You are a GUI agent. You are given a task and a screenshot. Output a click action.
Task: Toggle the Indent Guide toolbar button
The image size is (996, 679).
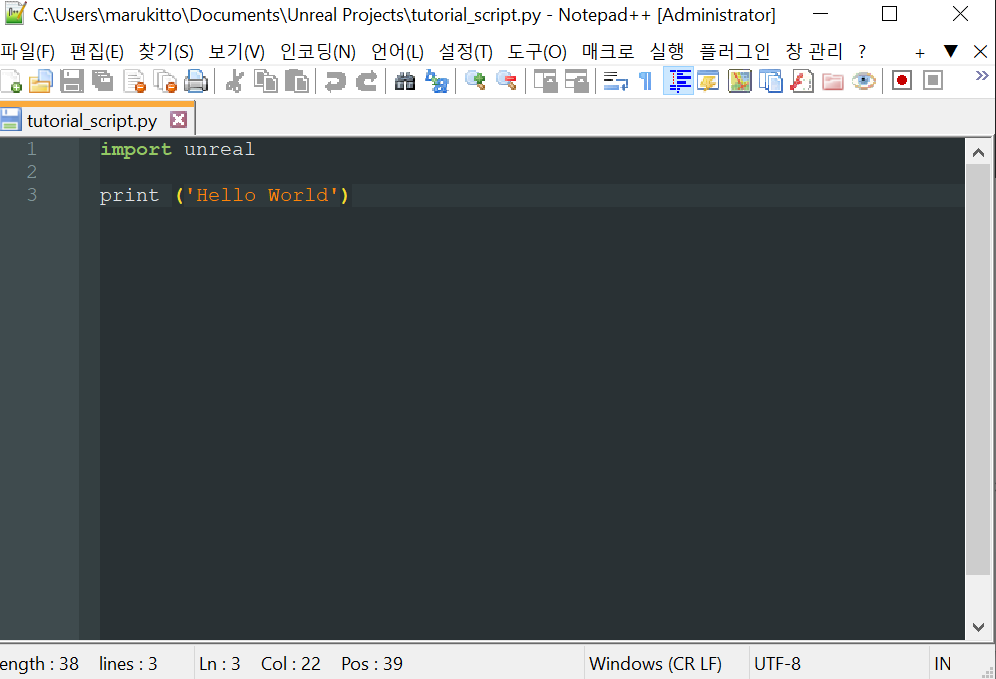point(678,81)
